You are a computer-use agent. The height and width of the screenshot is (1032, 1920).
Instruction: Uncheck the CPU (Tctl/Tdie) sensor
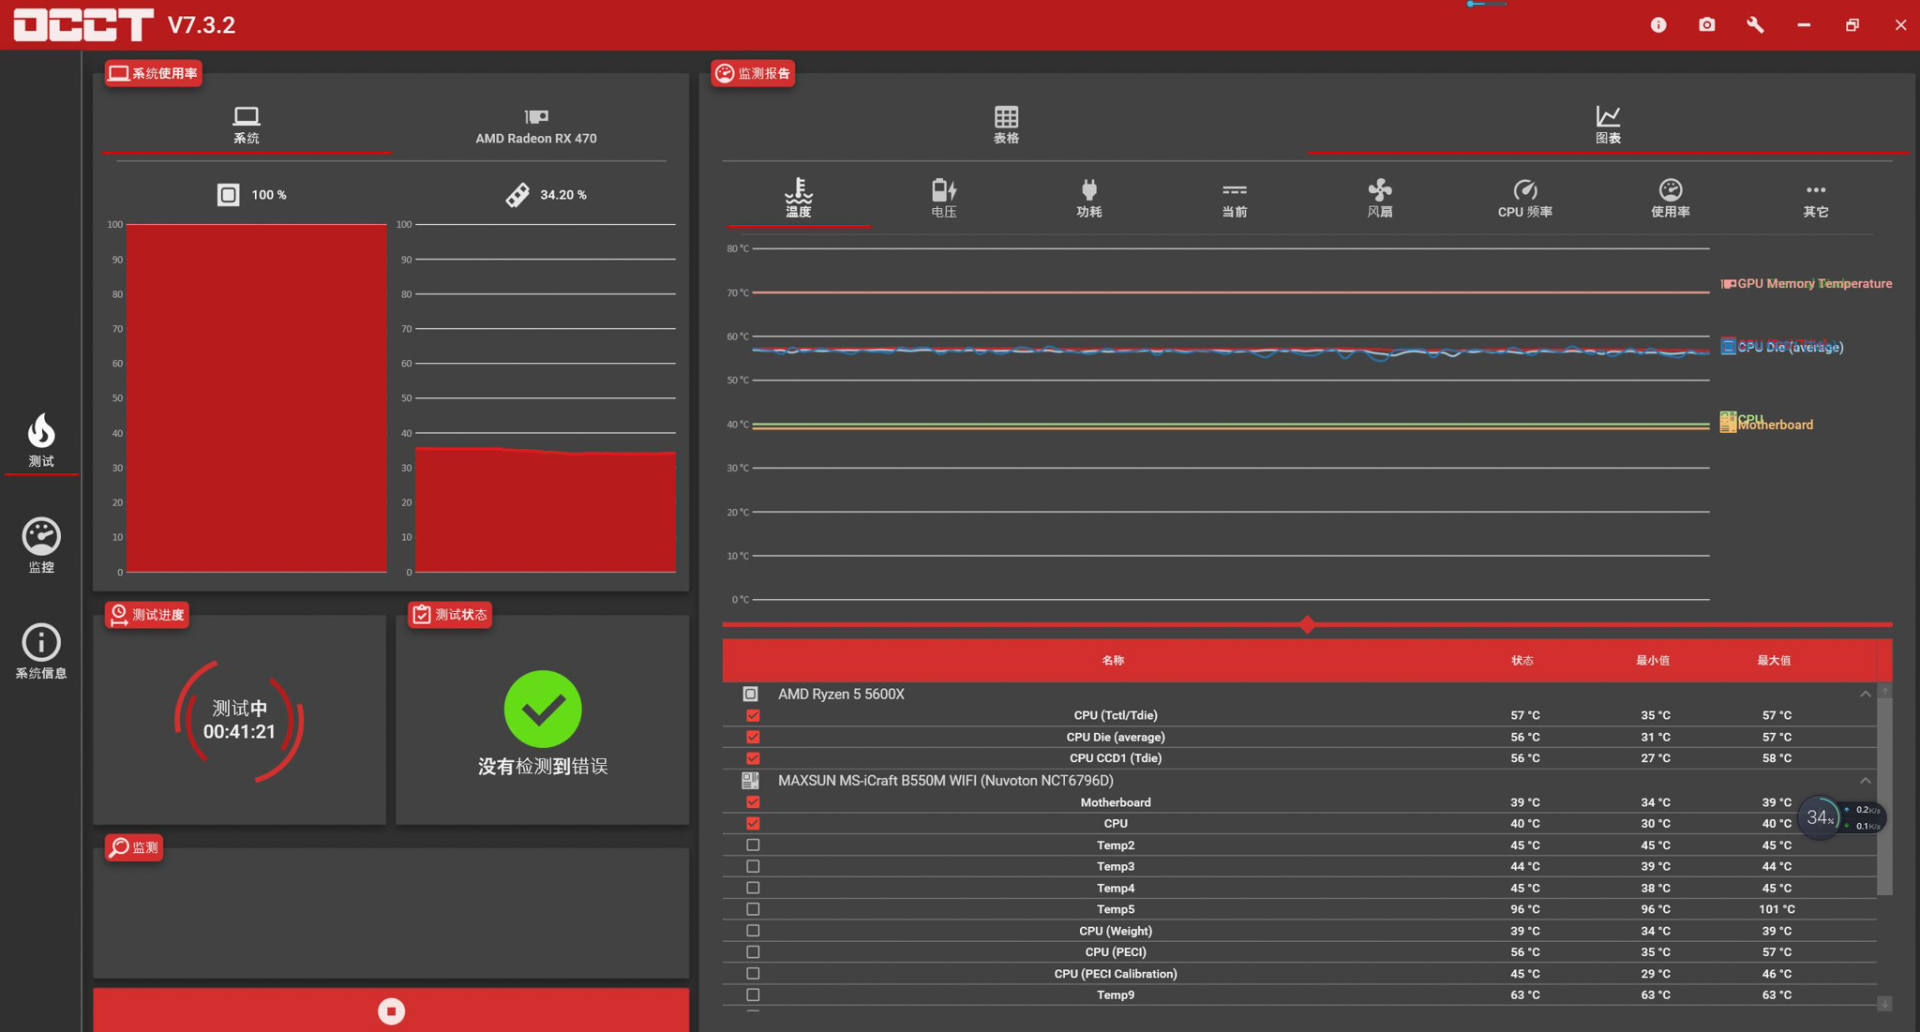pyautogui.click(x=753, y=715)
